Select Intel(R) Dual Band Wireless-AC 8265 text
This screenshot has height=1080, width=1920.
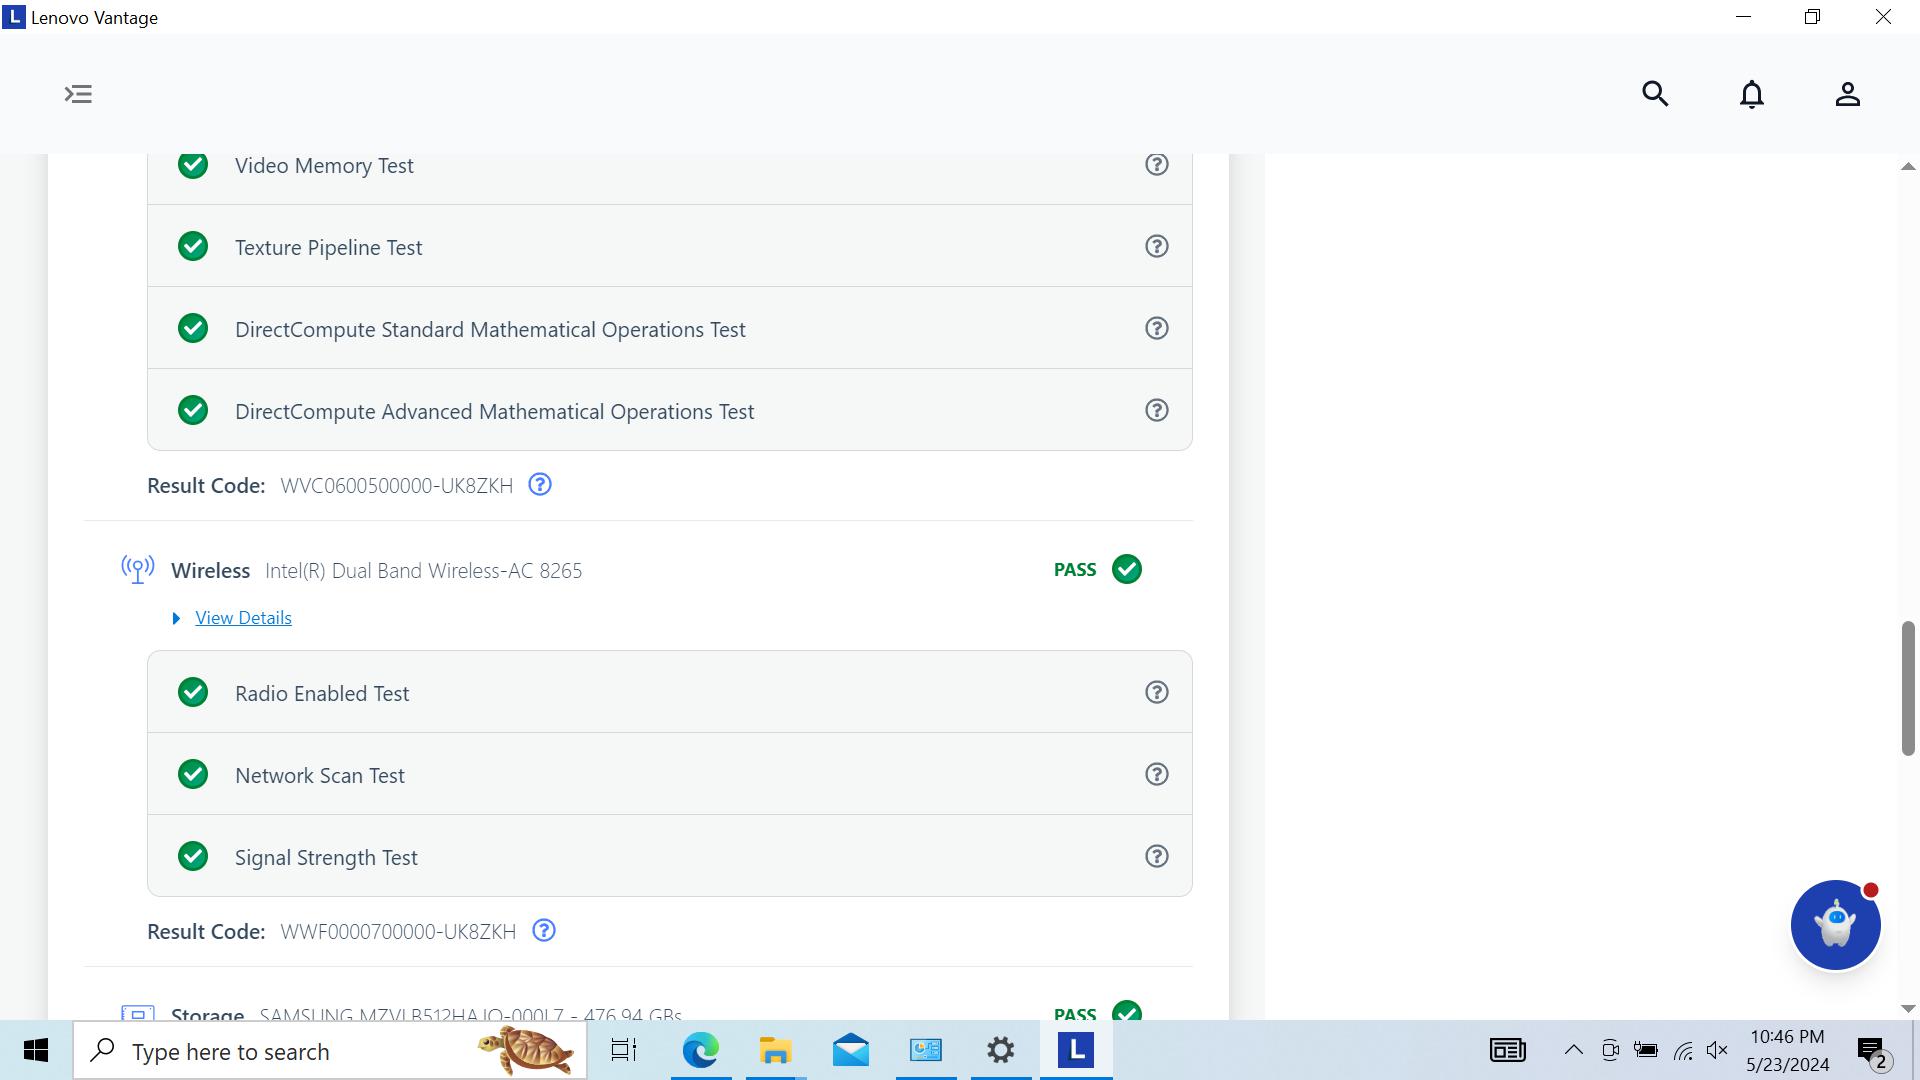pos(423,571)
